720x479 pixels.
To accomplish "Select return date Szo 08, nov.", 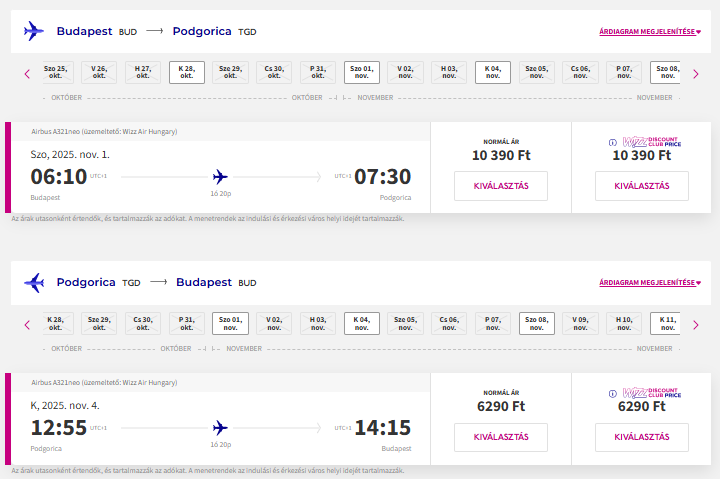I will tap(537, 323).
